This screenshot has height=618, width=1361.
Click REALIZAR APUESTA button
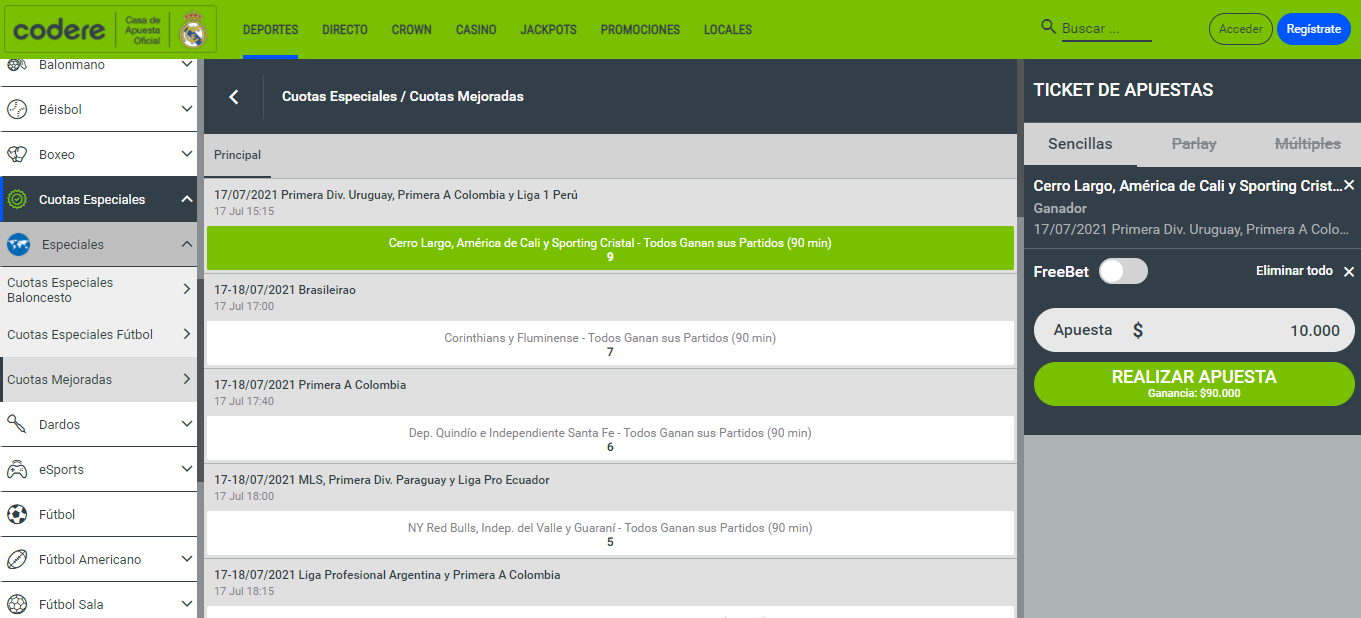point(1194,384)
